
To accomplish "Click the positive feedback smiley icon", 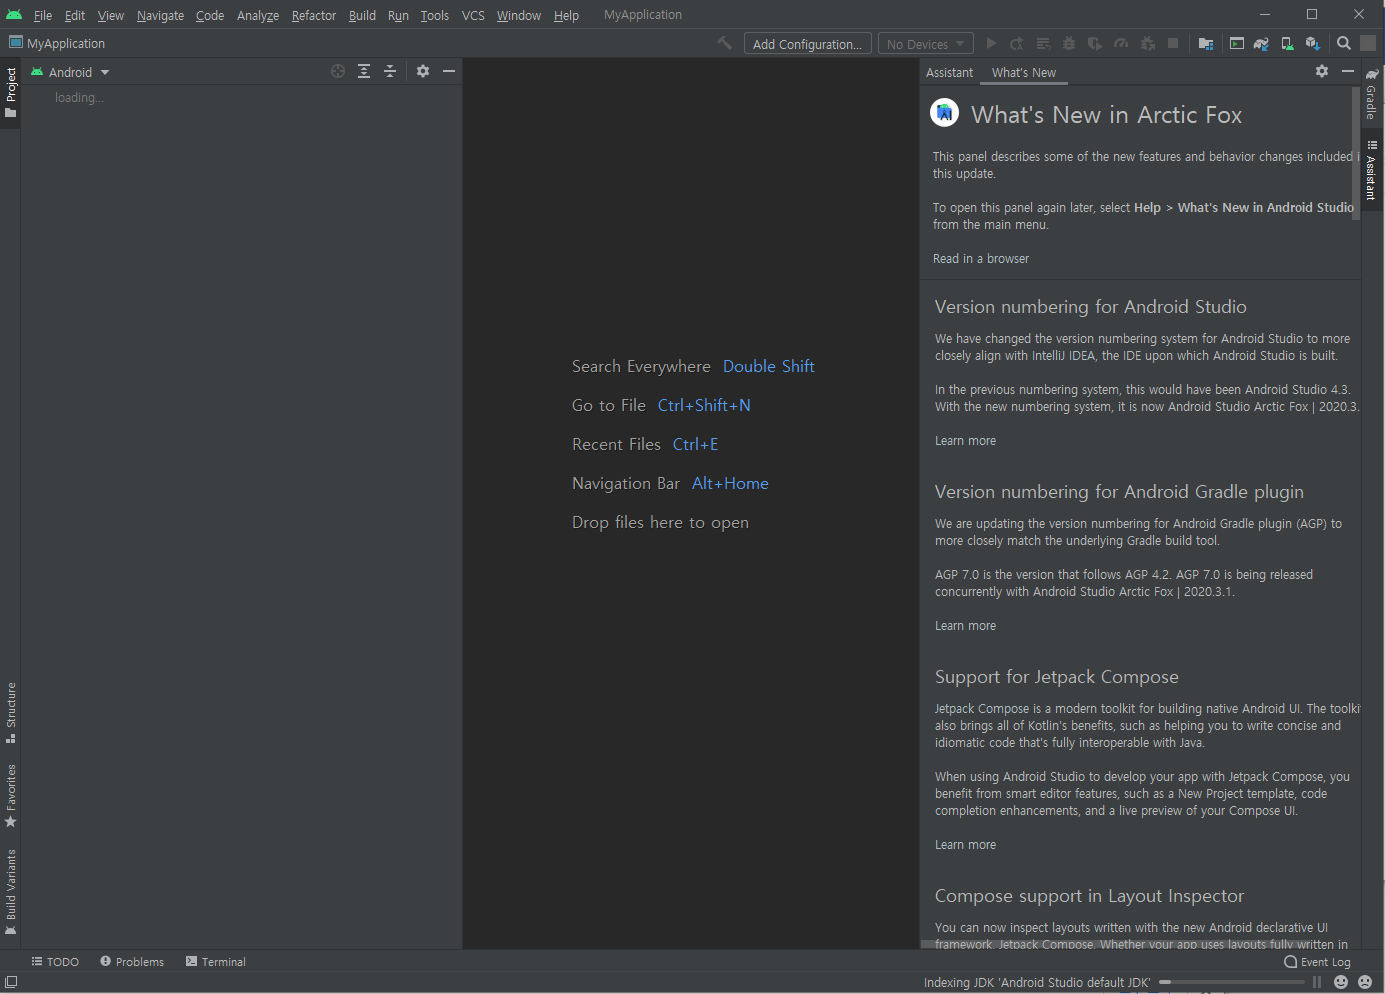I will (1341, 982).
